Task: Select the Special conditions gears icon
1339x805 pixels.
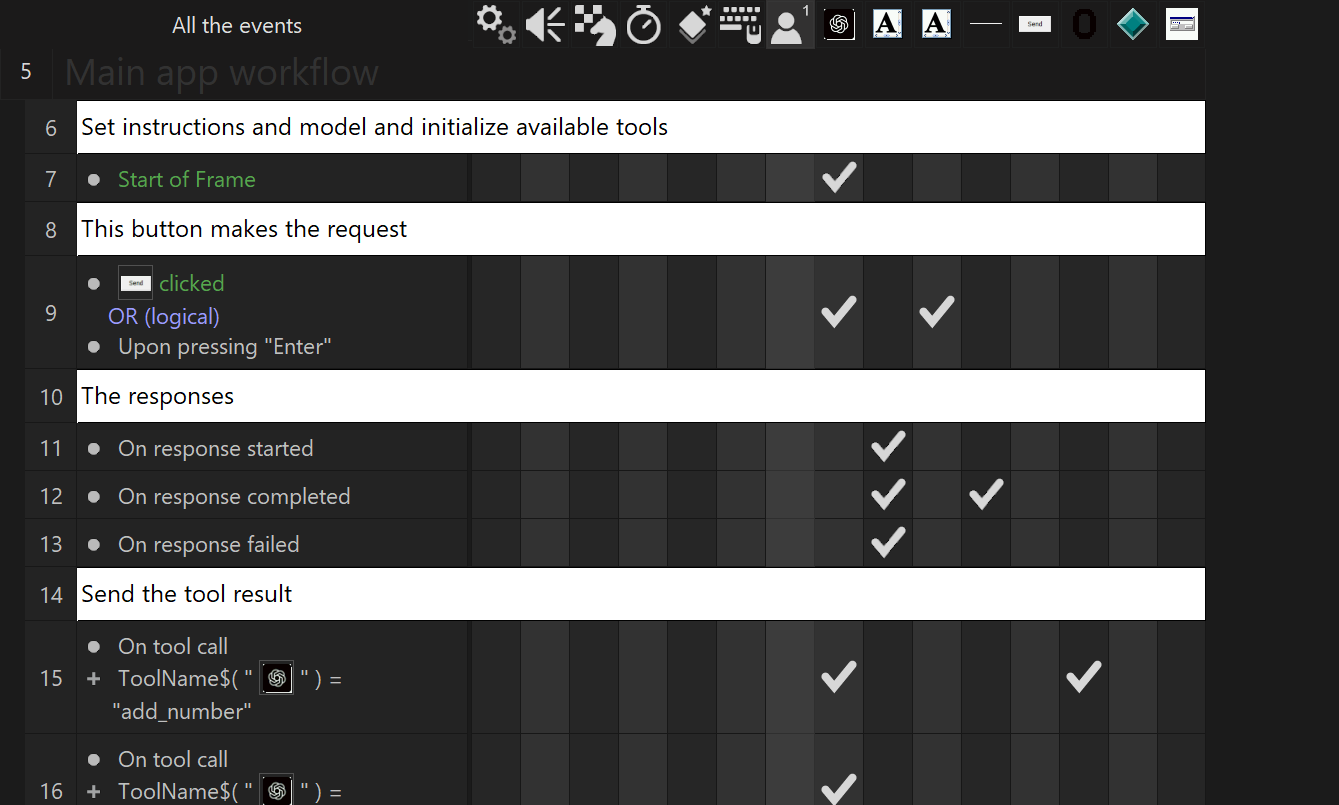Action: coord(496,24)
